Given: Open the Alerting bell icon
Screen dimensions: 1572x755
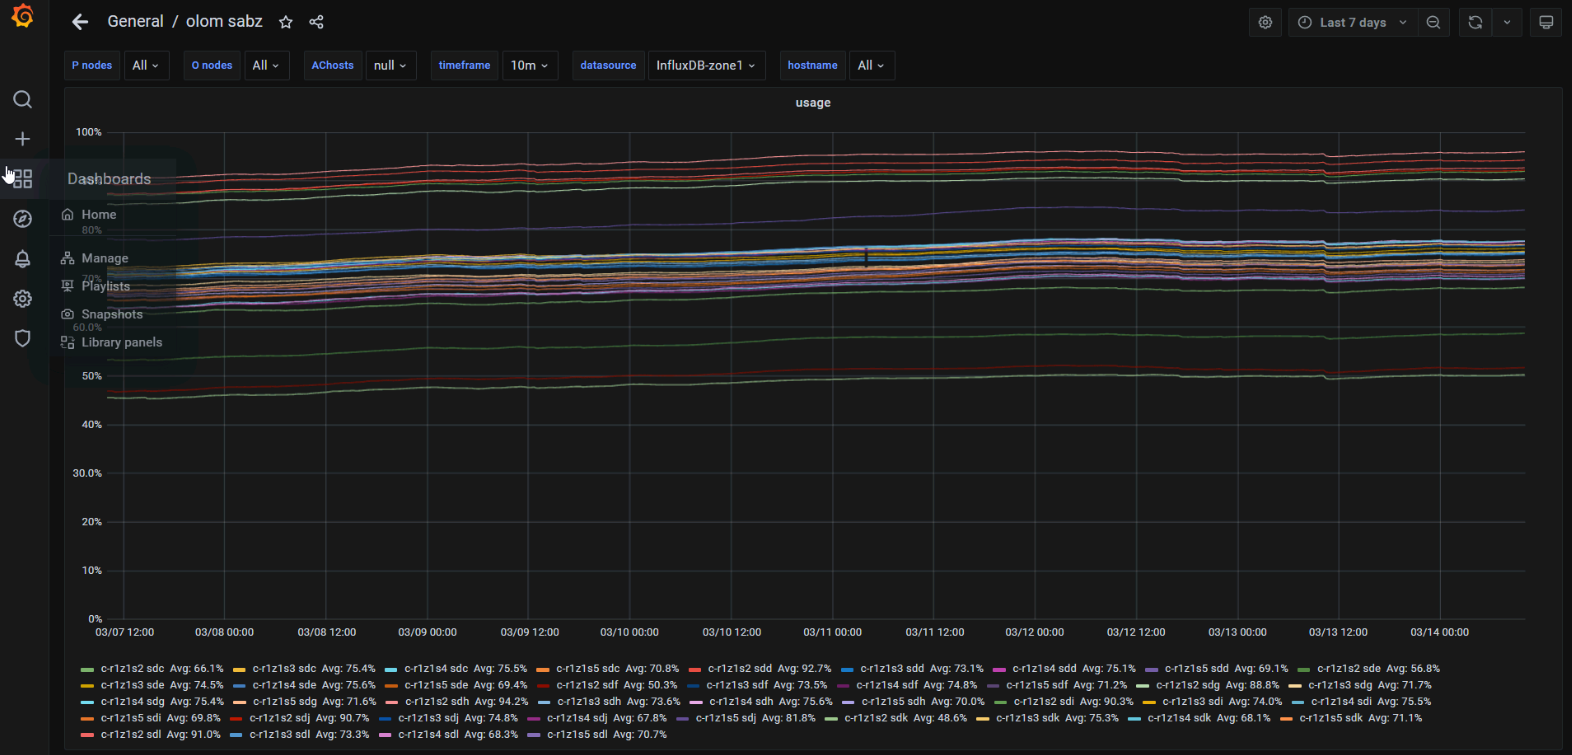Looking at the screenshot, I should point(22,259).
